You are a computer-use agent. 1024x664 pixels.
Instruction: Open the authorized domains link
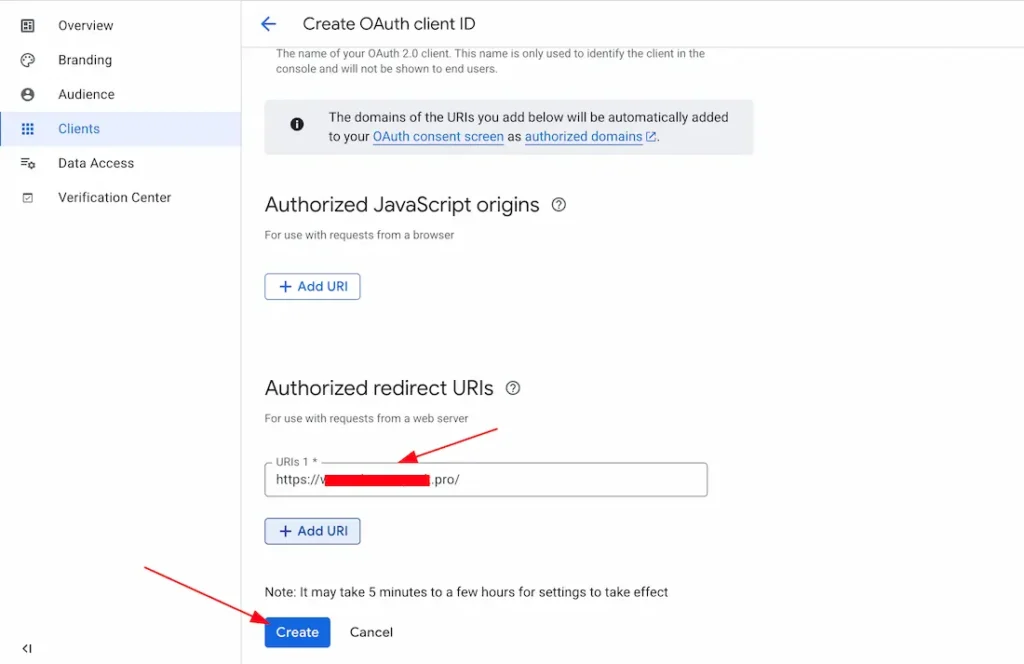point(584,137)
